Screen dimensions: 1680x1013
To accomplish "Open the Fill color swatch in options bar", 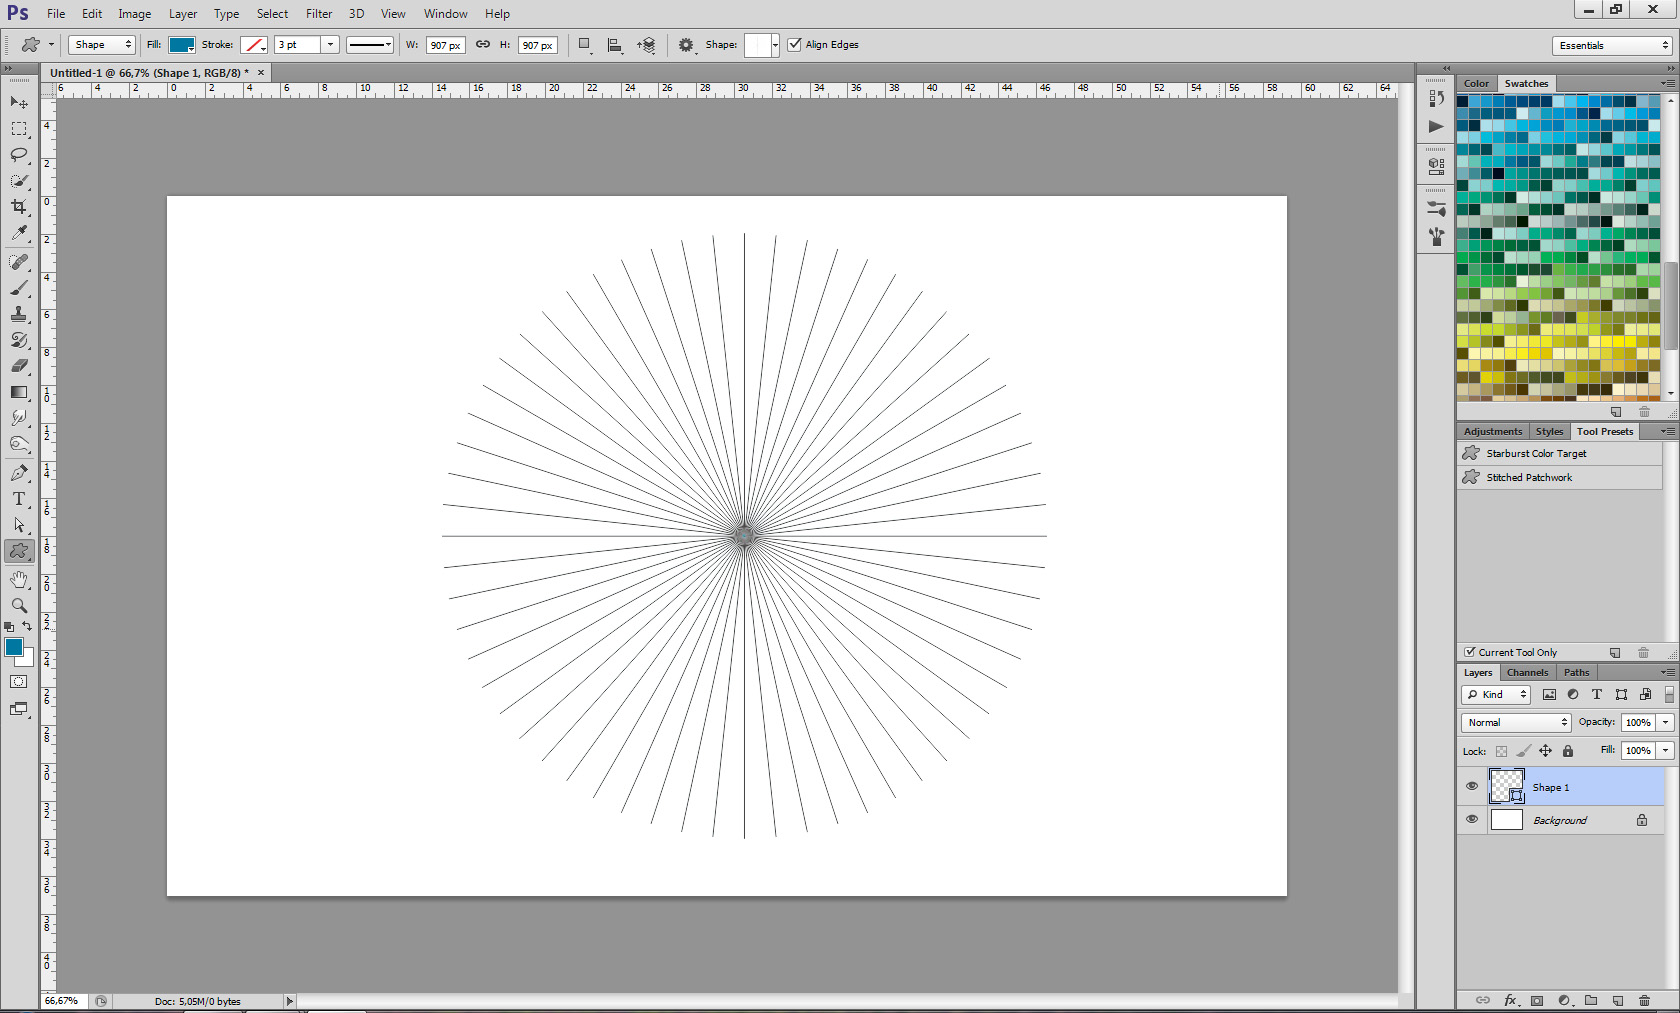I will [x=182, y=45].
